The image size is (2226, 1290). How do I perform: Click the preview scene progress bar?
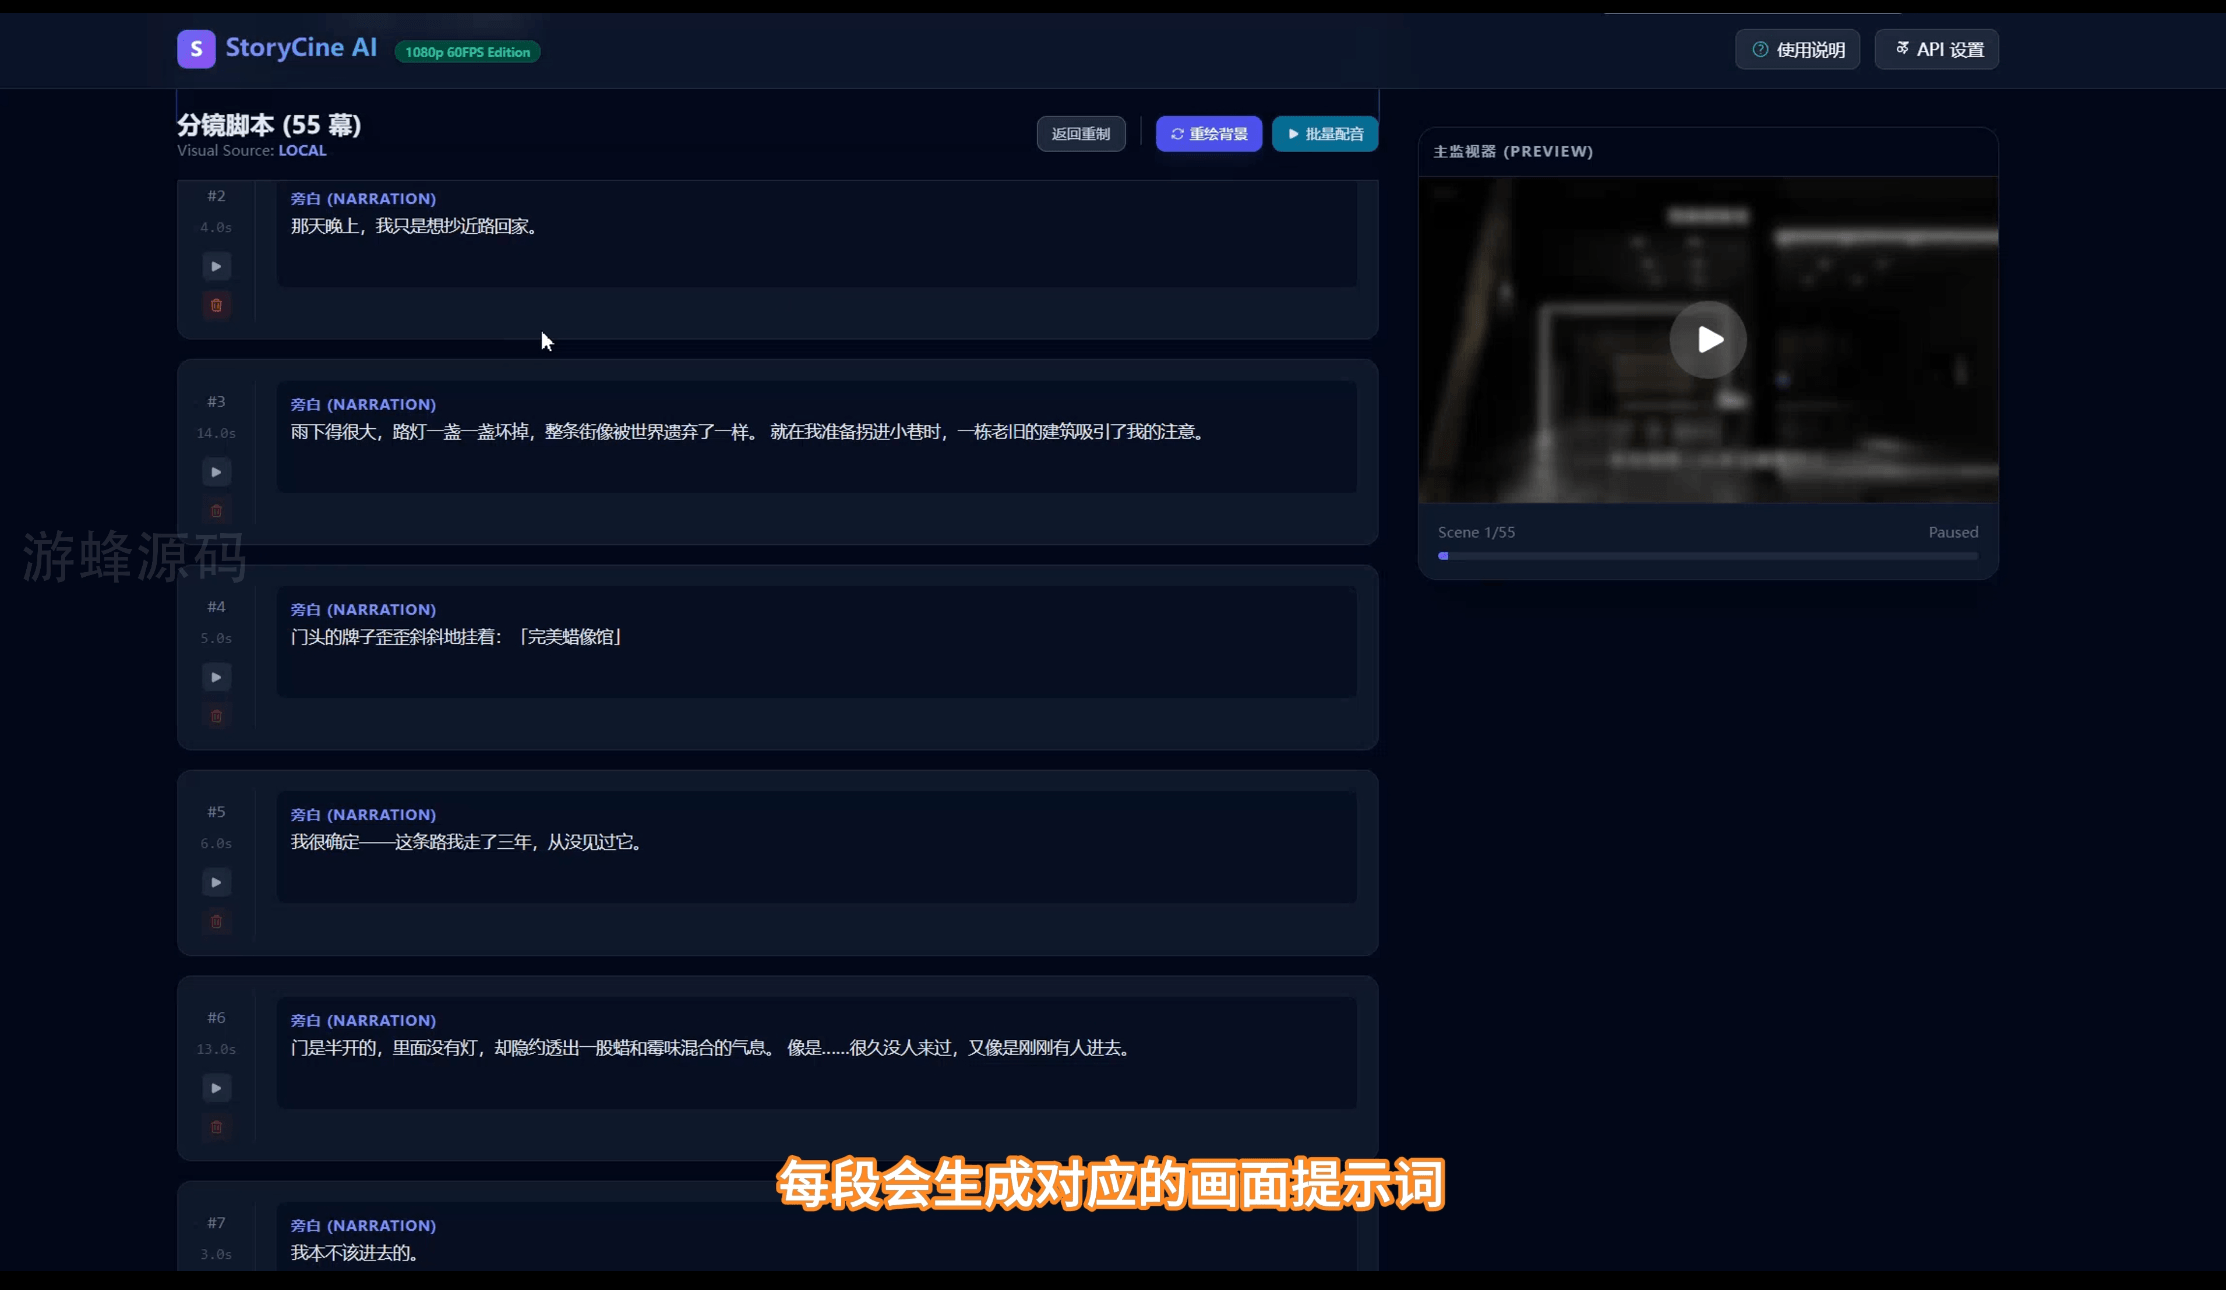(x=1708, y=556)
